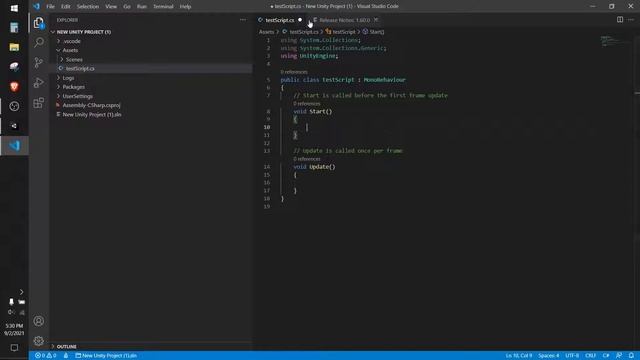Click '0 references' above class testScript
This screenshot has width=640, height=360.
click(x=294, y=72)
